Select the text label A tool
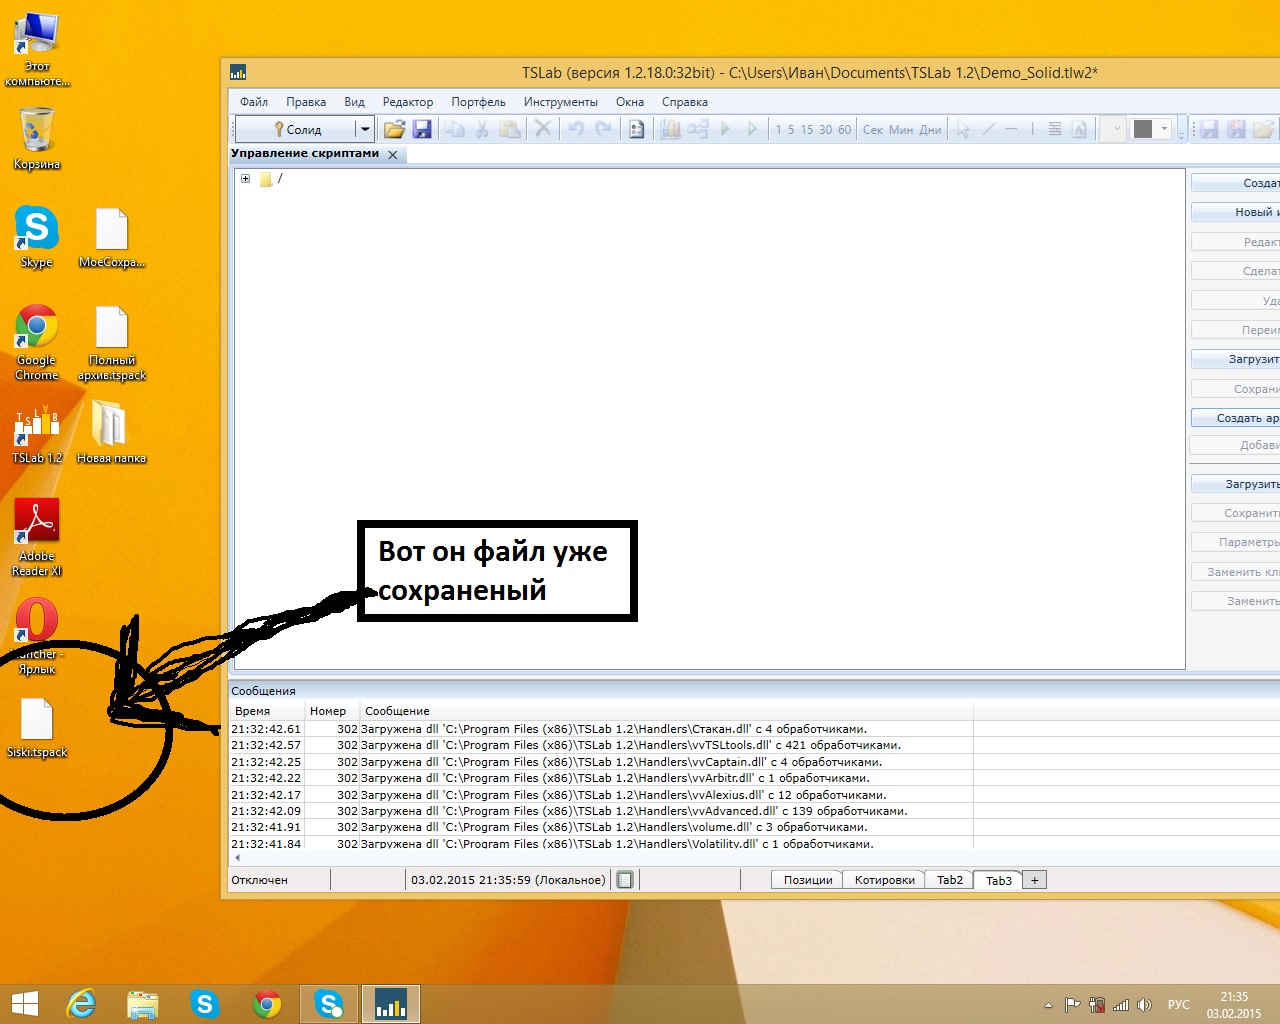This screenshot has height=1024, width=1280. (x=1079, y=129)
